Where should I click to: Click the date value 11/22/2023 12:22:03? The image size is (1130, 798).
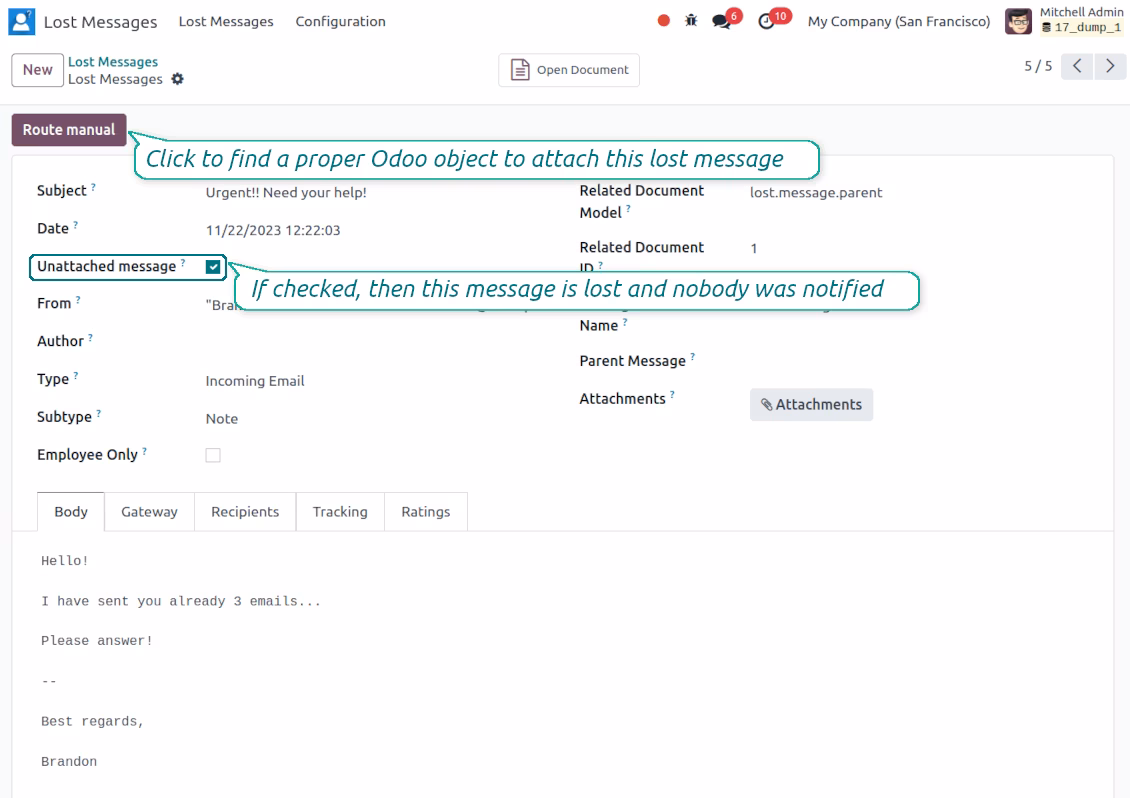click(273, 231)
